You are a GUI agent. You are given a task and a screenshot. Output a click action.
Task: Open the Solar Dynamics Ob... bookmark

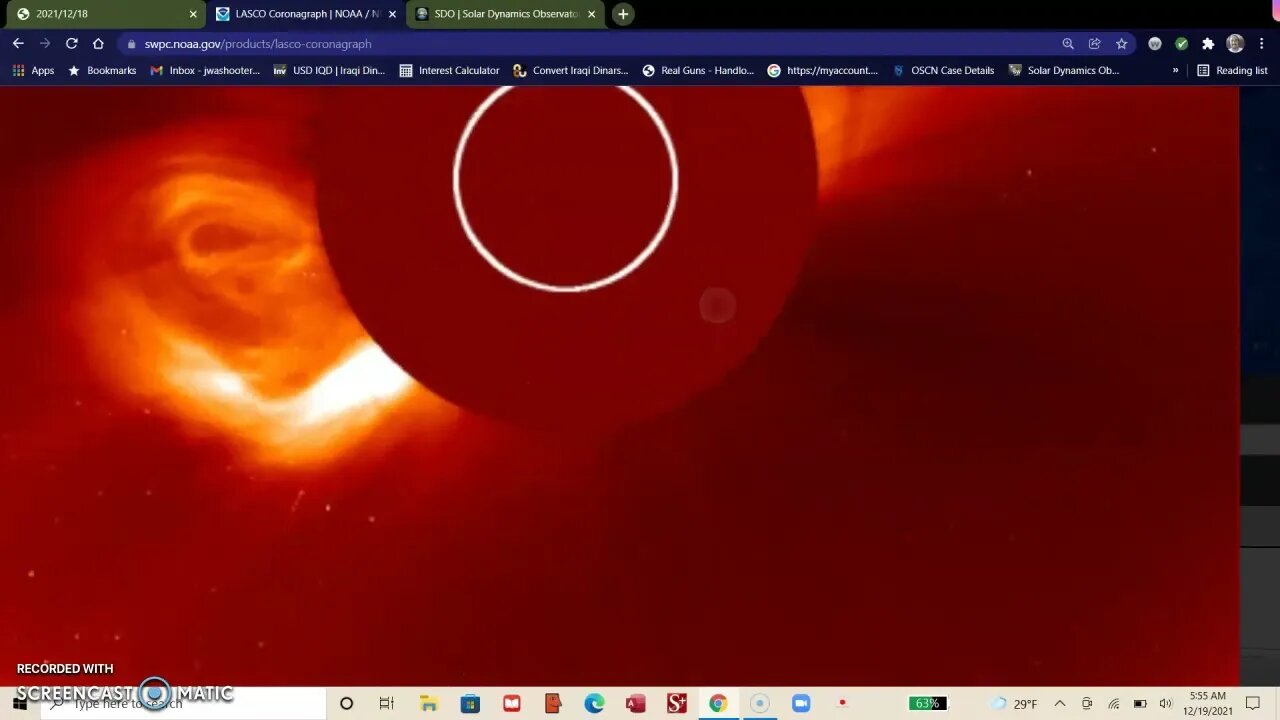tap(1064, 71)
